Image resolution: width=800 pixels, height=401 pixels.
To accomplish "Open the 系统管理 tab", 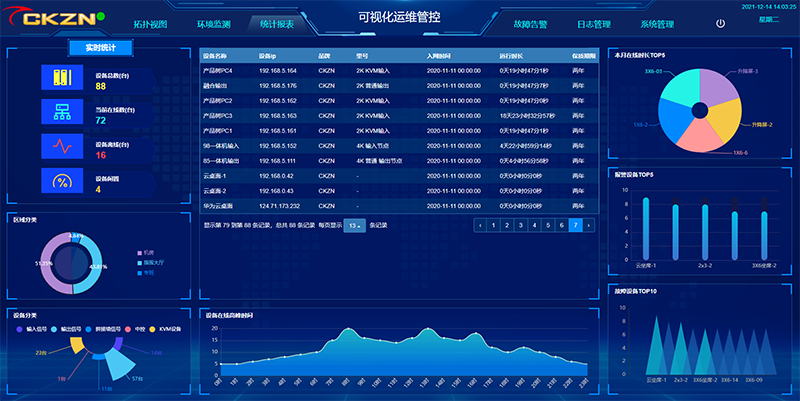I will [657, 24].
